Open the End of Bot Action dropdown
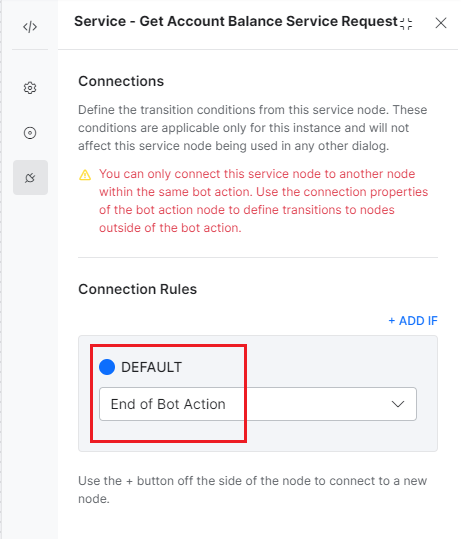Screen dimensions: 461x539 point(258,404)
